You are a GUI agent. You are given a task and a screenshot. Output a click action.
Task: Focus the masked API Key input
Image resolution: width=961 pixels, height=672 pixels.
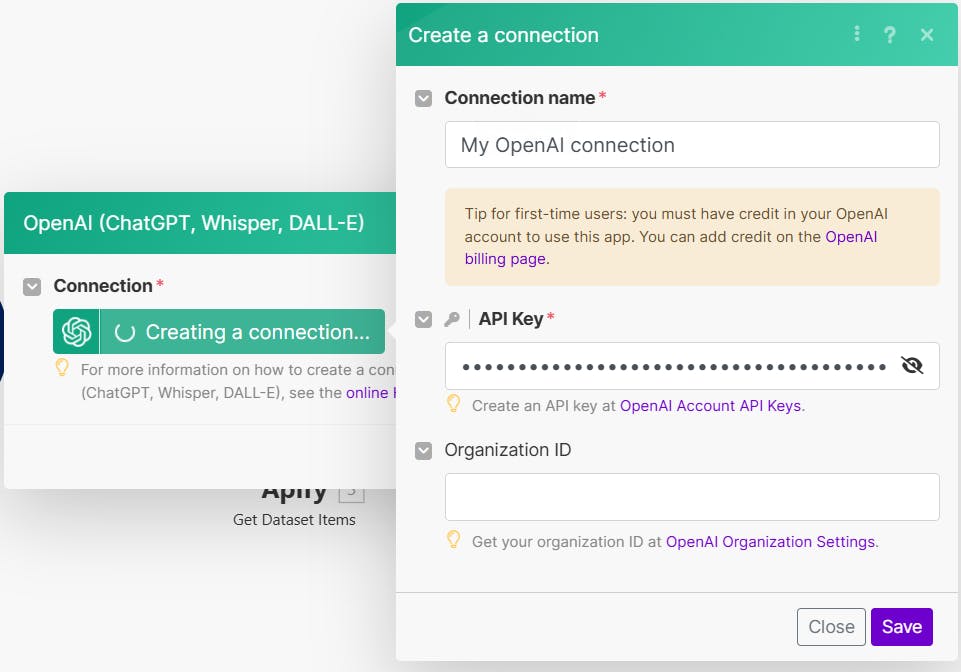pos(692,366)
